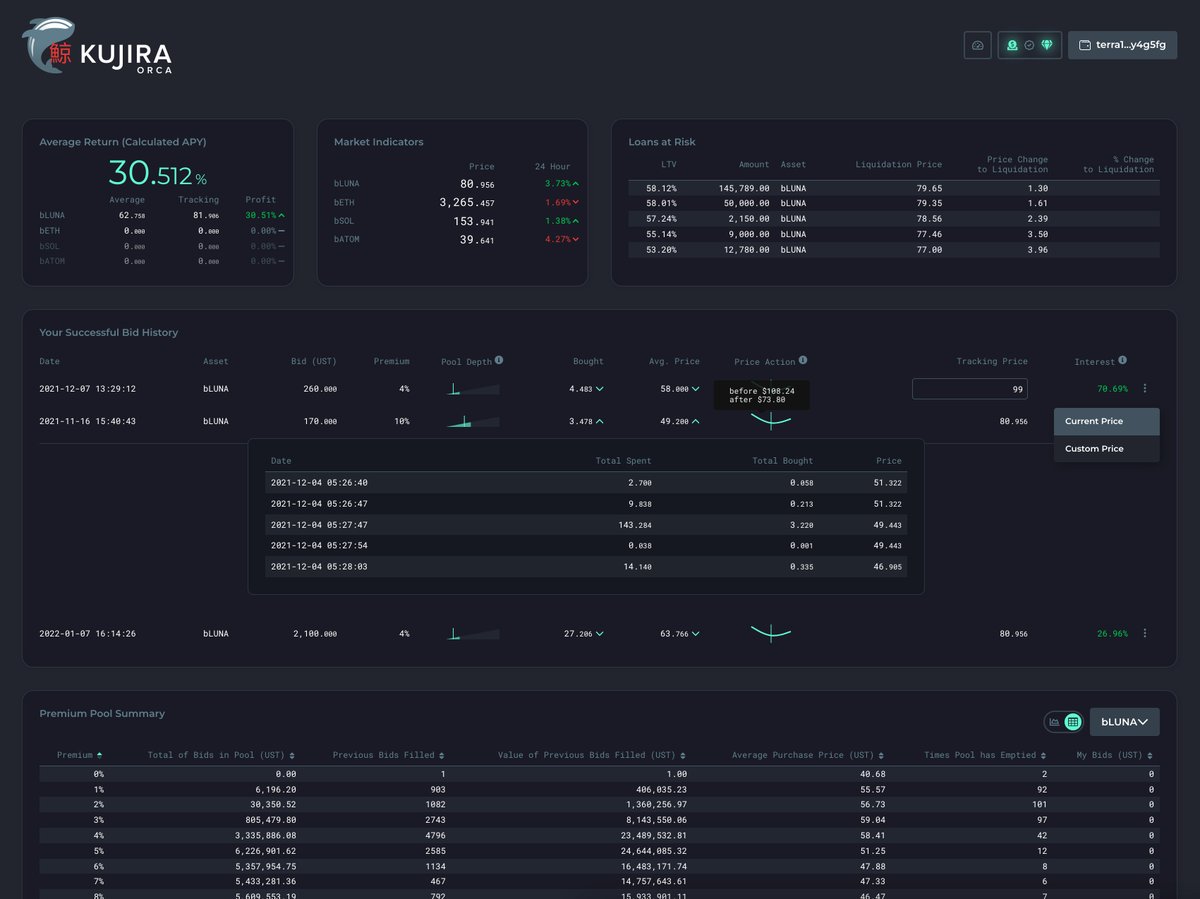Click pool depth chart for 170.000 bid
The image size is (1200, 899).
(x=473, y=421)
